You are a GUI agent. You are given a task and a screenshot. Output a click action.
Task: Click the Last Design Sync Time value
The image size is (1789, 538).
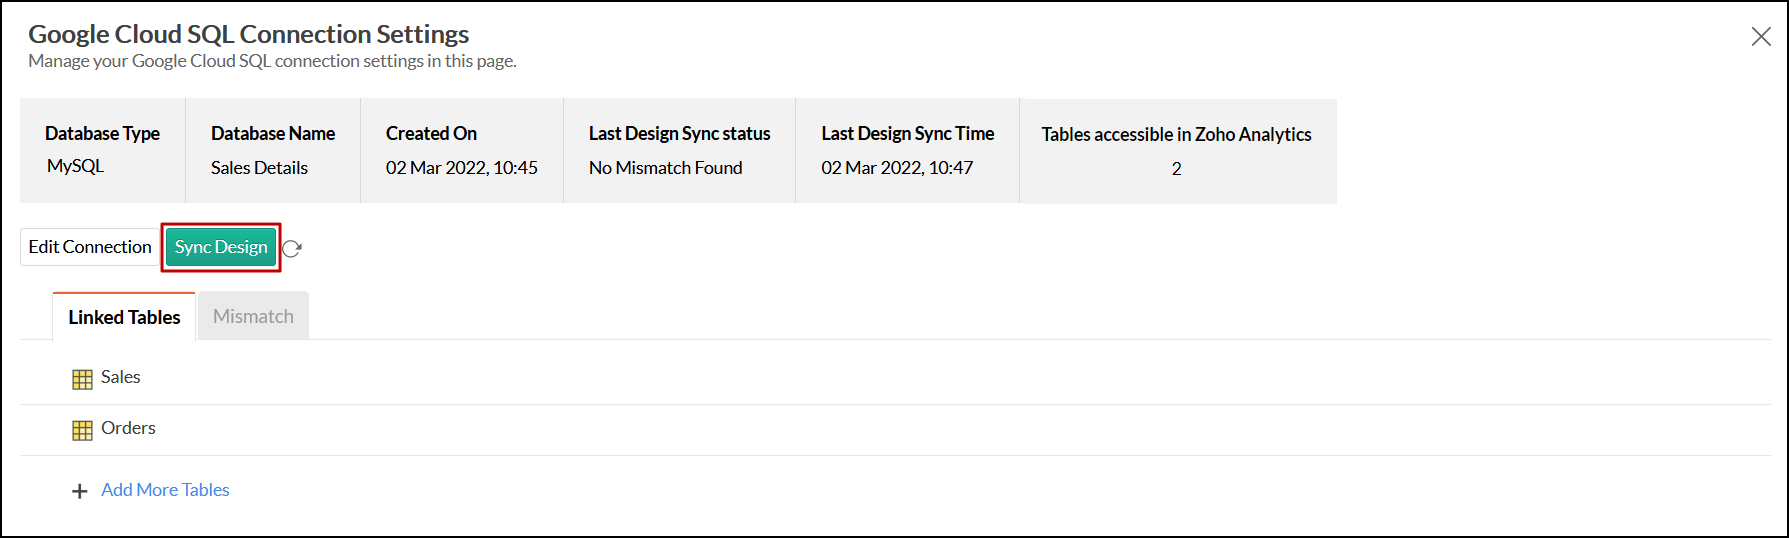(x=896, y=168)
